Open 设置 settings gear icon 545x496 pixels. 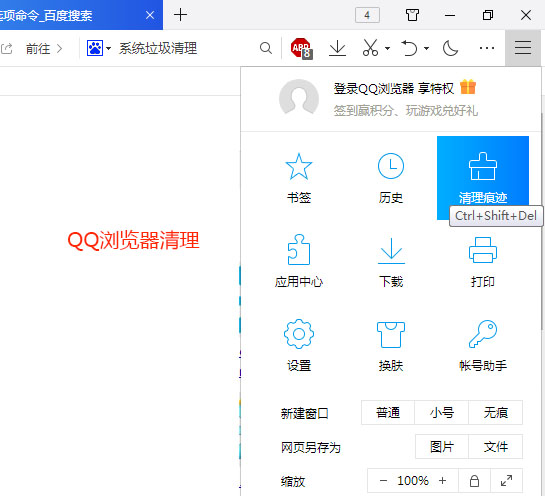pyautogui.click(x=299, y=334)
